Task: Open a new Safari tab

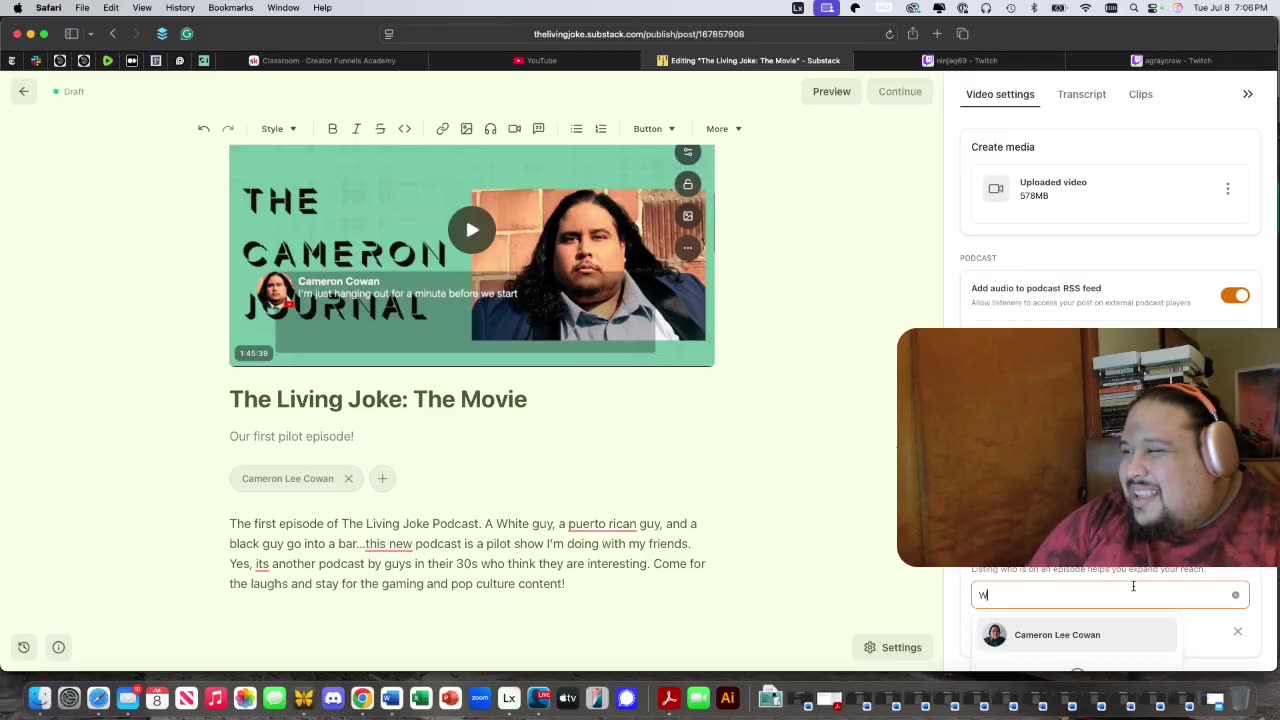Action: click(937, 34)
